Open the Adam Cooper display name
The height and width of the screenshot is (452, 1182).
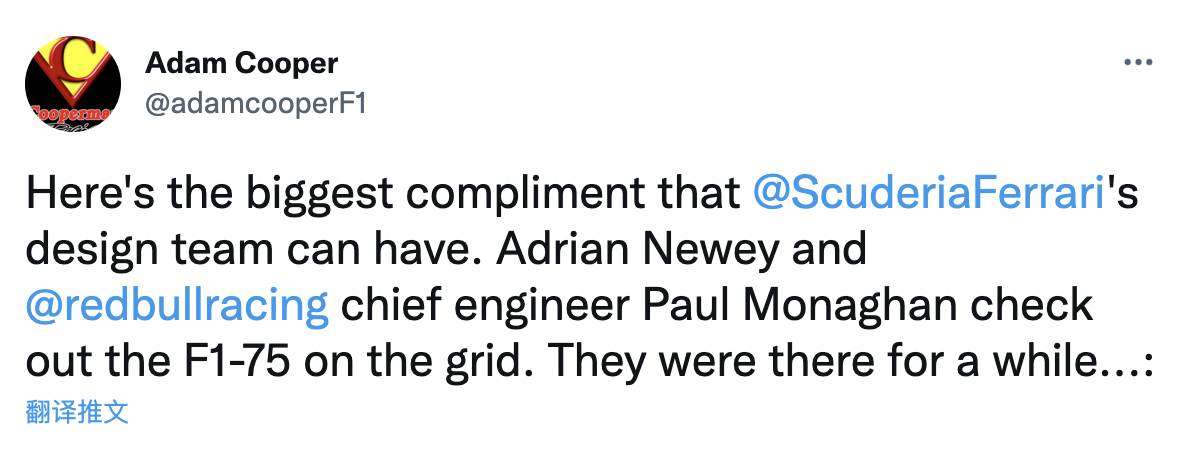tap(242, 63)
